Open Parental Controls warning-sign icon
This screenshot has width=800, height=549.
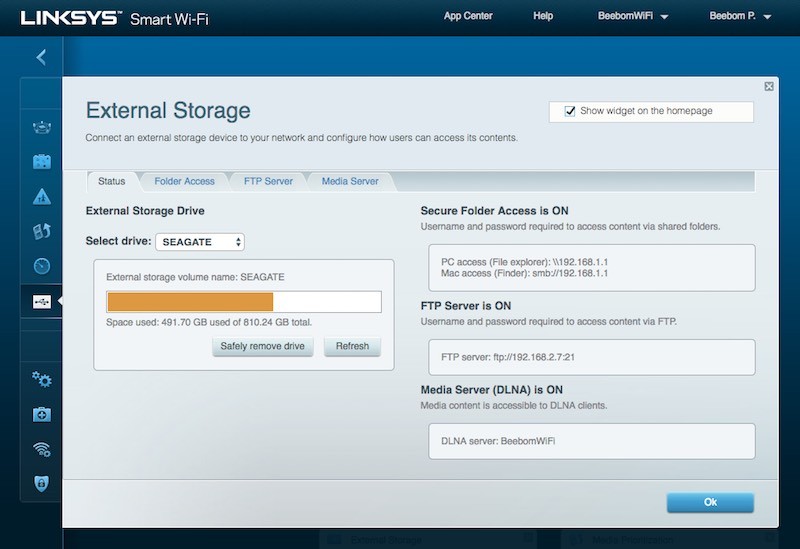tap(42, 196)
